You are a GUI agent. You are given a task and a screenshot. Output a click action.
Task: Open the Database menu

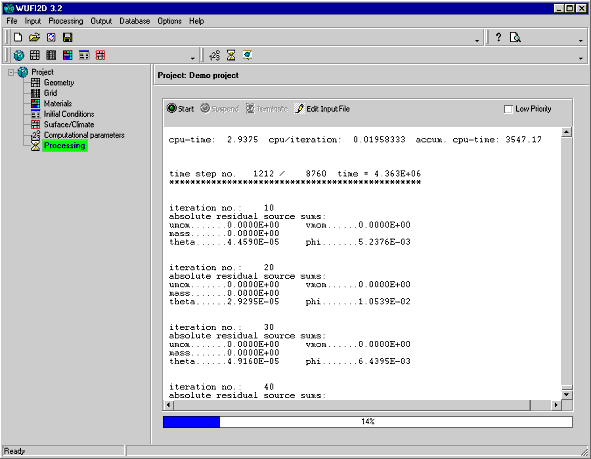[135, 21]
